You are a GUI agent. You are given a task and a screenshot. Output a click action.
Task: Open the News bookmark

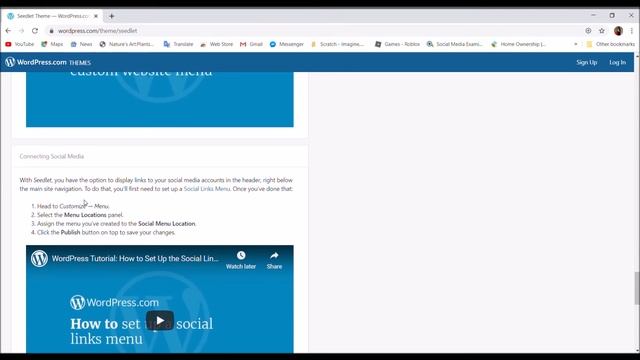pos(81,44)
